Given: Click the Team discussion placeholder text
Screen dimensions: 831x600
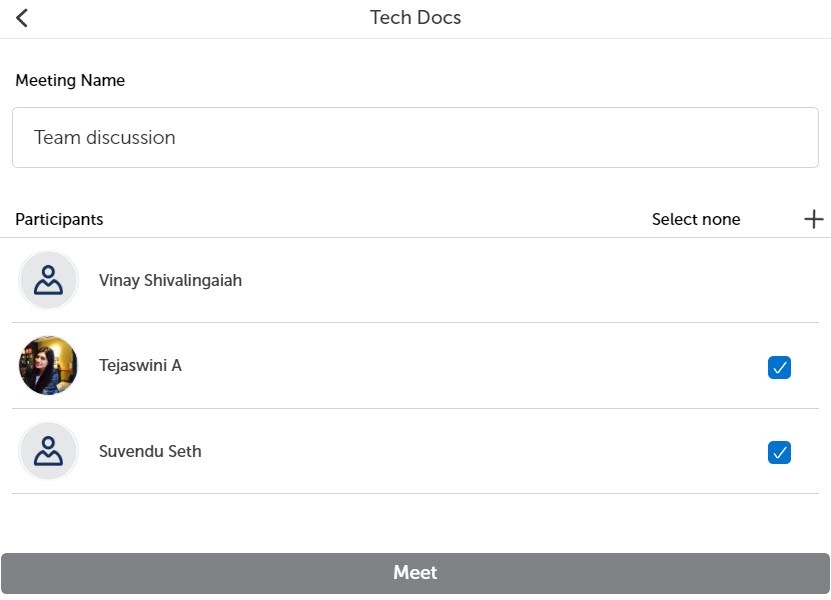Looking at the screenshot, I should pyautogui.click(x=104, y=137).
